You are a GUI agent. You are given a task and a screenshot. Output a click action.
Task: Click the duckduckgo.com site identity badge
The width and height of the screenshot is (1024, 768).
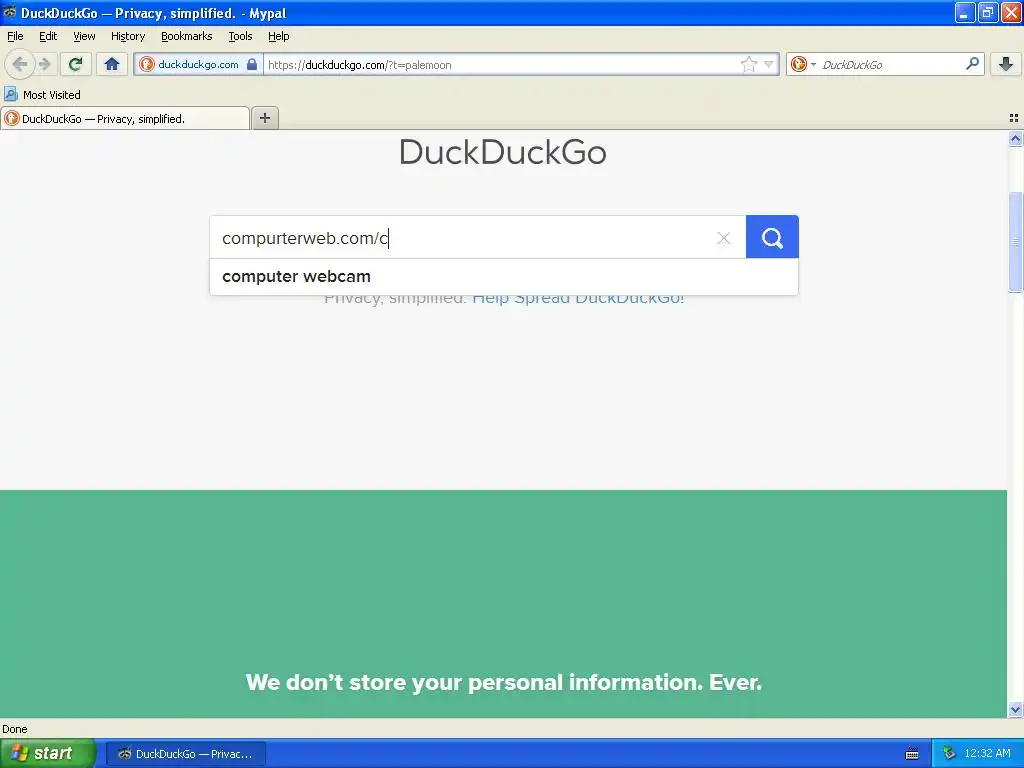coord(199,64)
